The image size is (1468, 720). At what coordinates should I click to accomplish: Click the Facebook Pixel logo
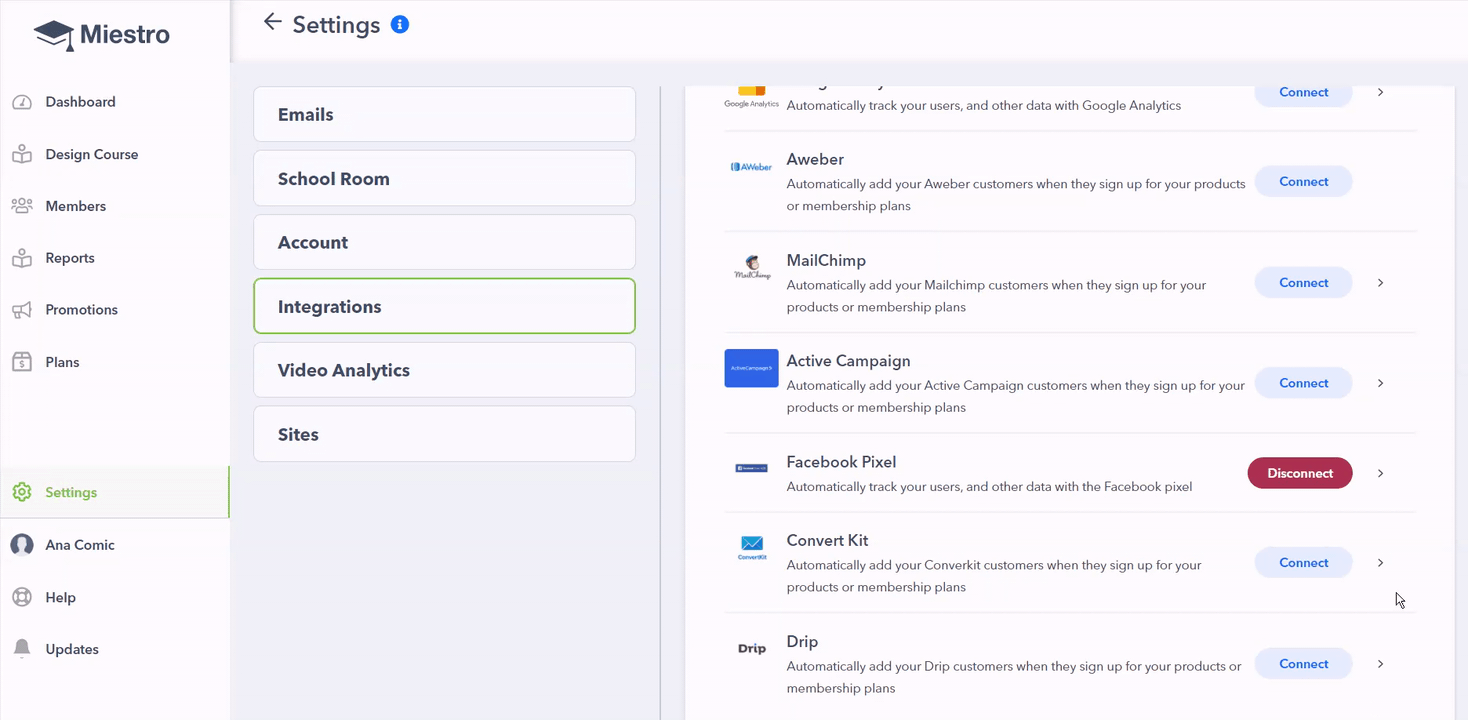click(752, 468)
